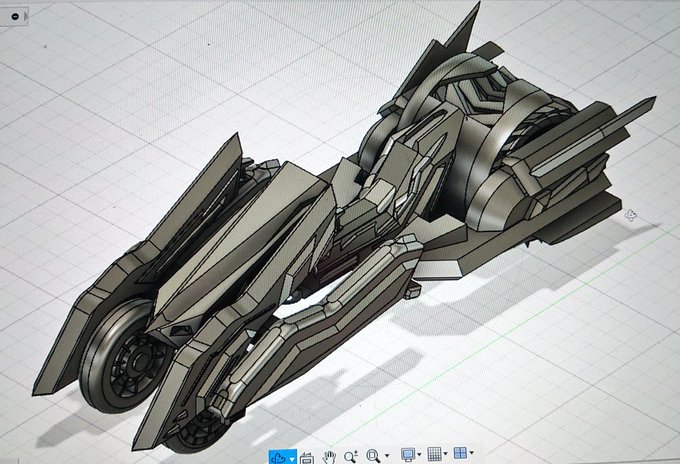Select the vehicle front wheel in viewport
Image resolution: width=680 pixels, height=464 pixels.
pyautogui.click(x=124, y=356)
